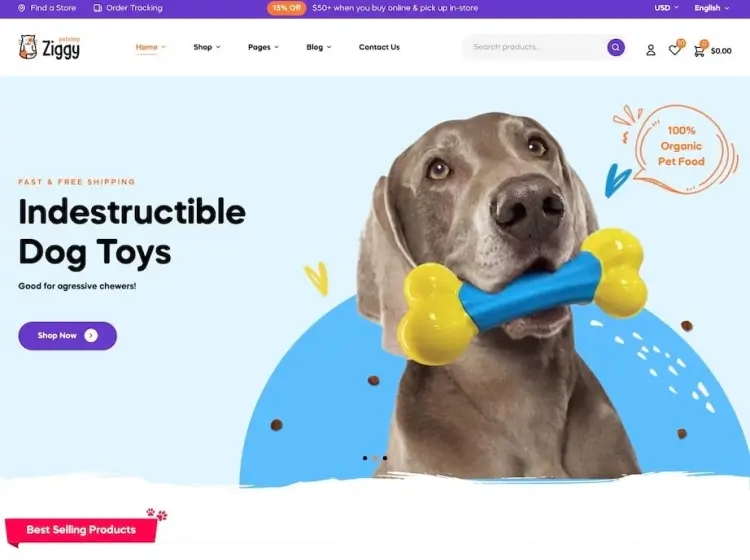
Task: Click the Best Selling Products banner
Action: (81, 530)
